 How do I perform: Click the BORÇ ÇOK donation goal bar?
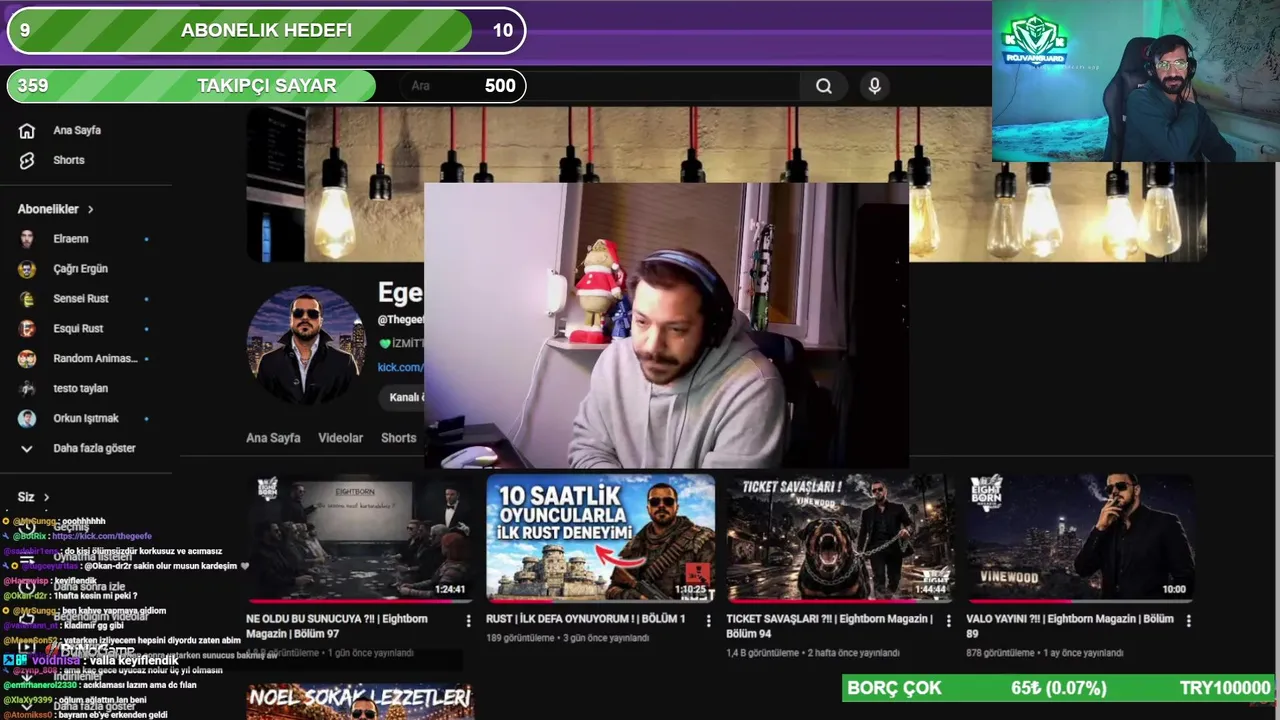(x=1059, y=688)
